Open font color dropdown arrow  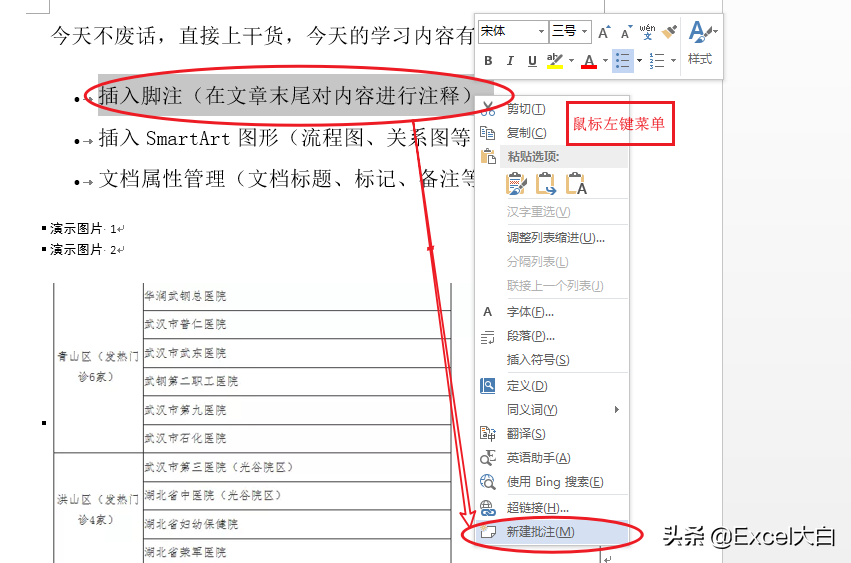pos(605,61)
